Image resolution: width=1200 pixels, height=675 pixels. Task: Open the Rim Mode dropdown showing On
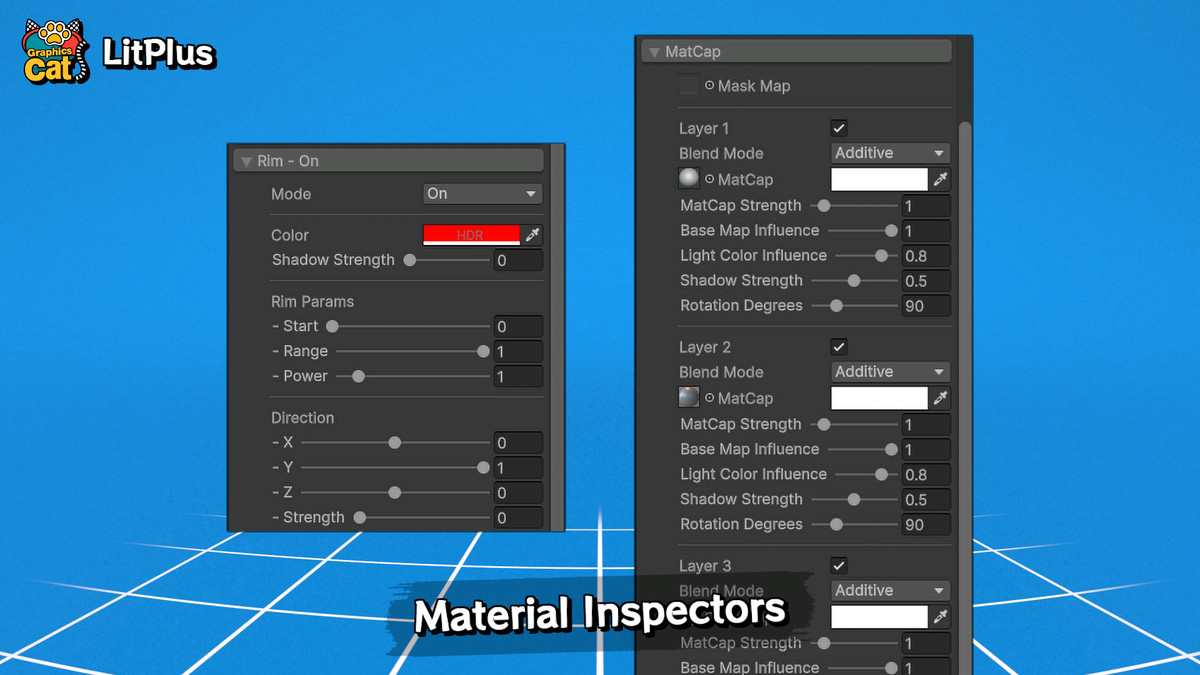[x=482, y=193]
